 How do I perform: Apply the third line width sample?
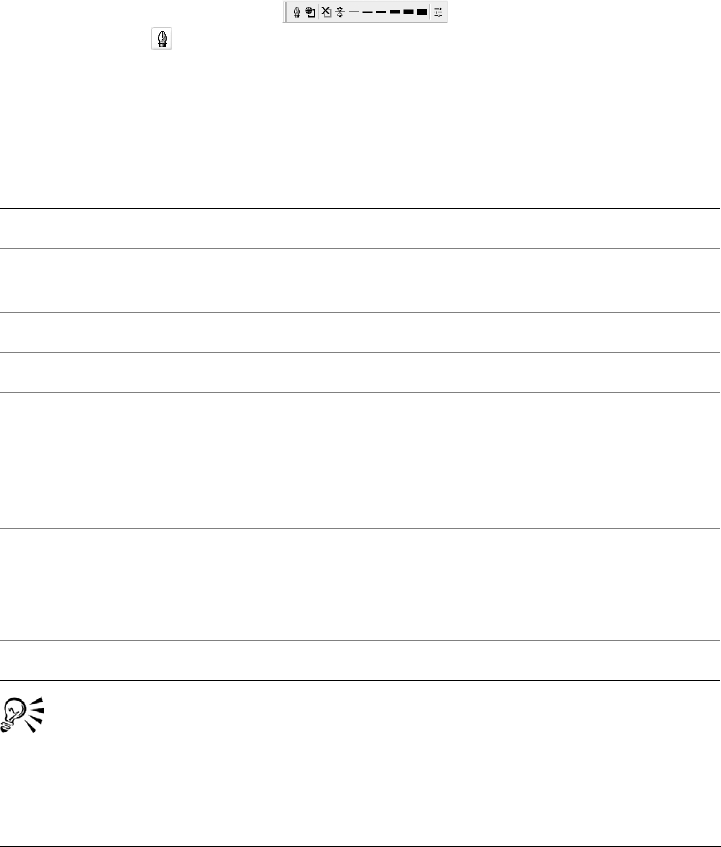[381, 12]
